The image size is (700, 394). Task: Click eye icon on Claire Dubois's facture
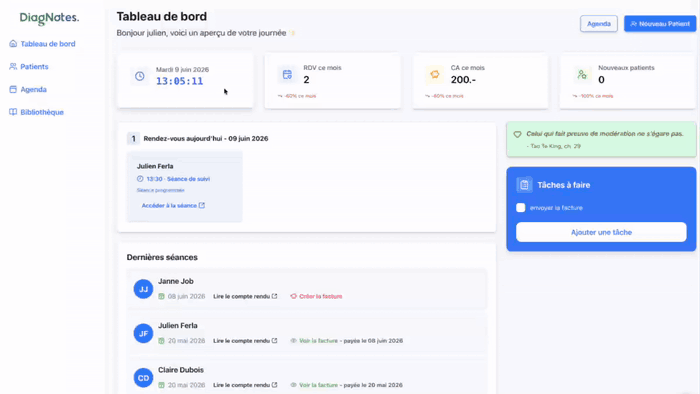coord(293,385)
